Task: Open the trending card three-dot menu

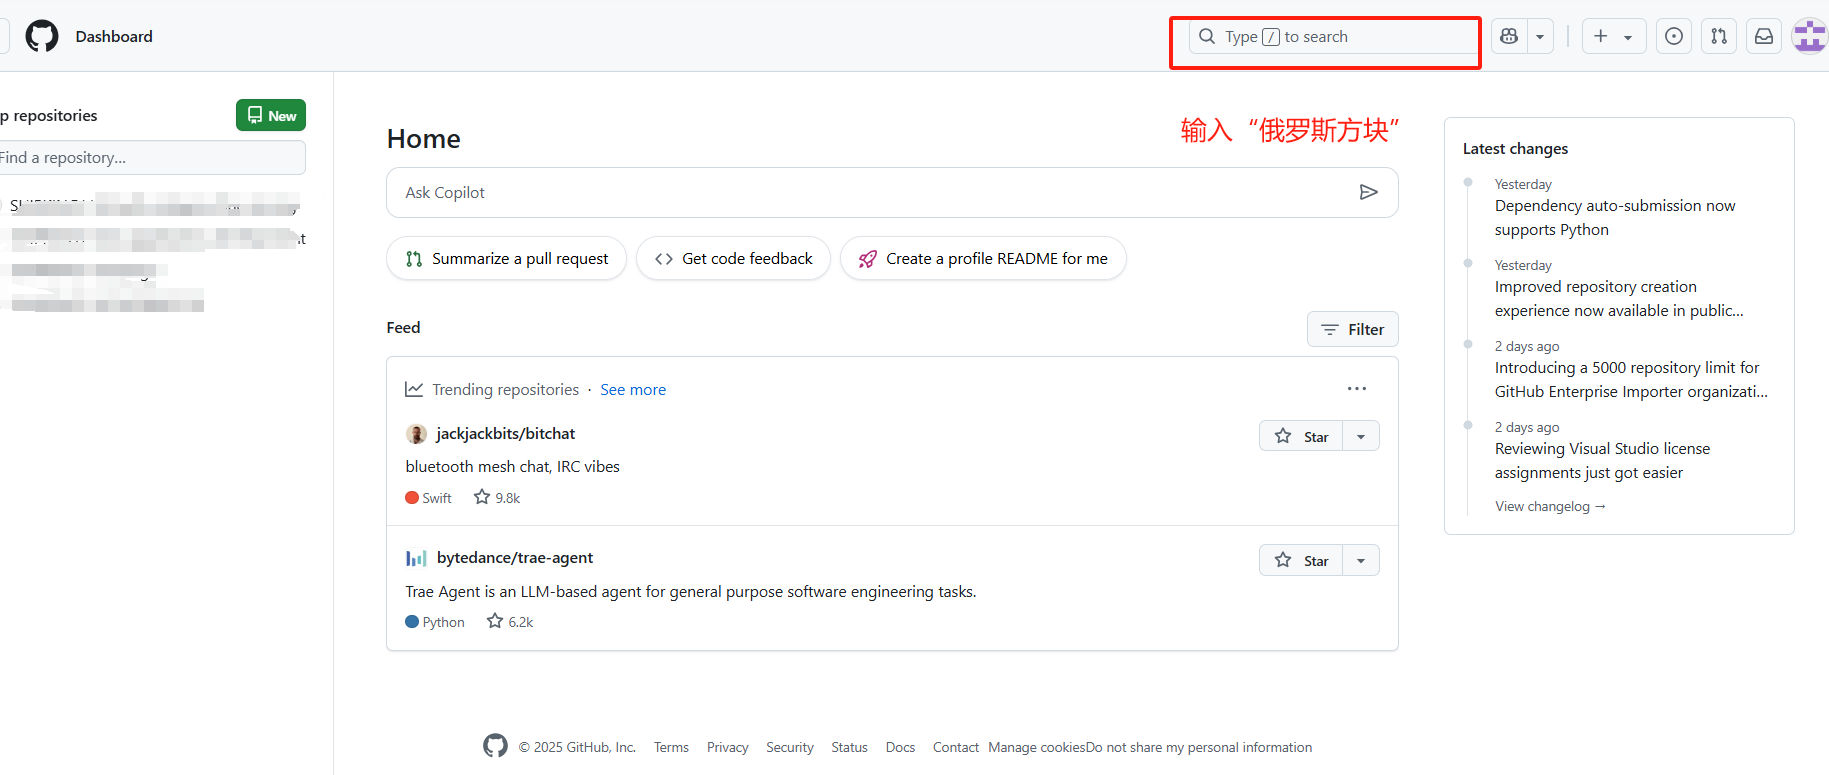Action: (x=1357, y=388)
